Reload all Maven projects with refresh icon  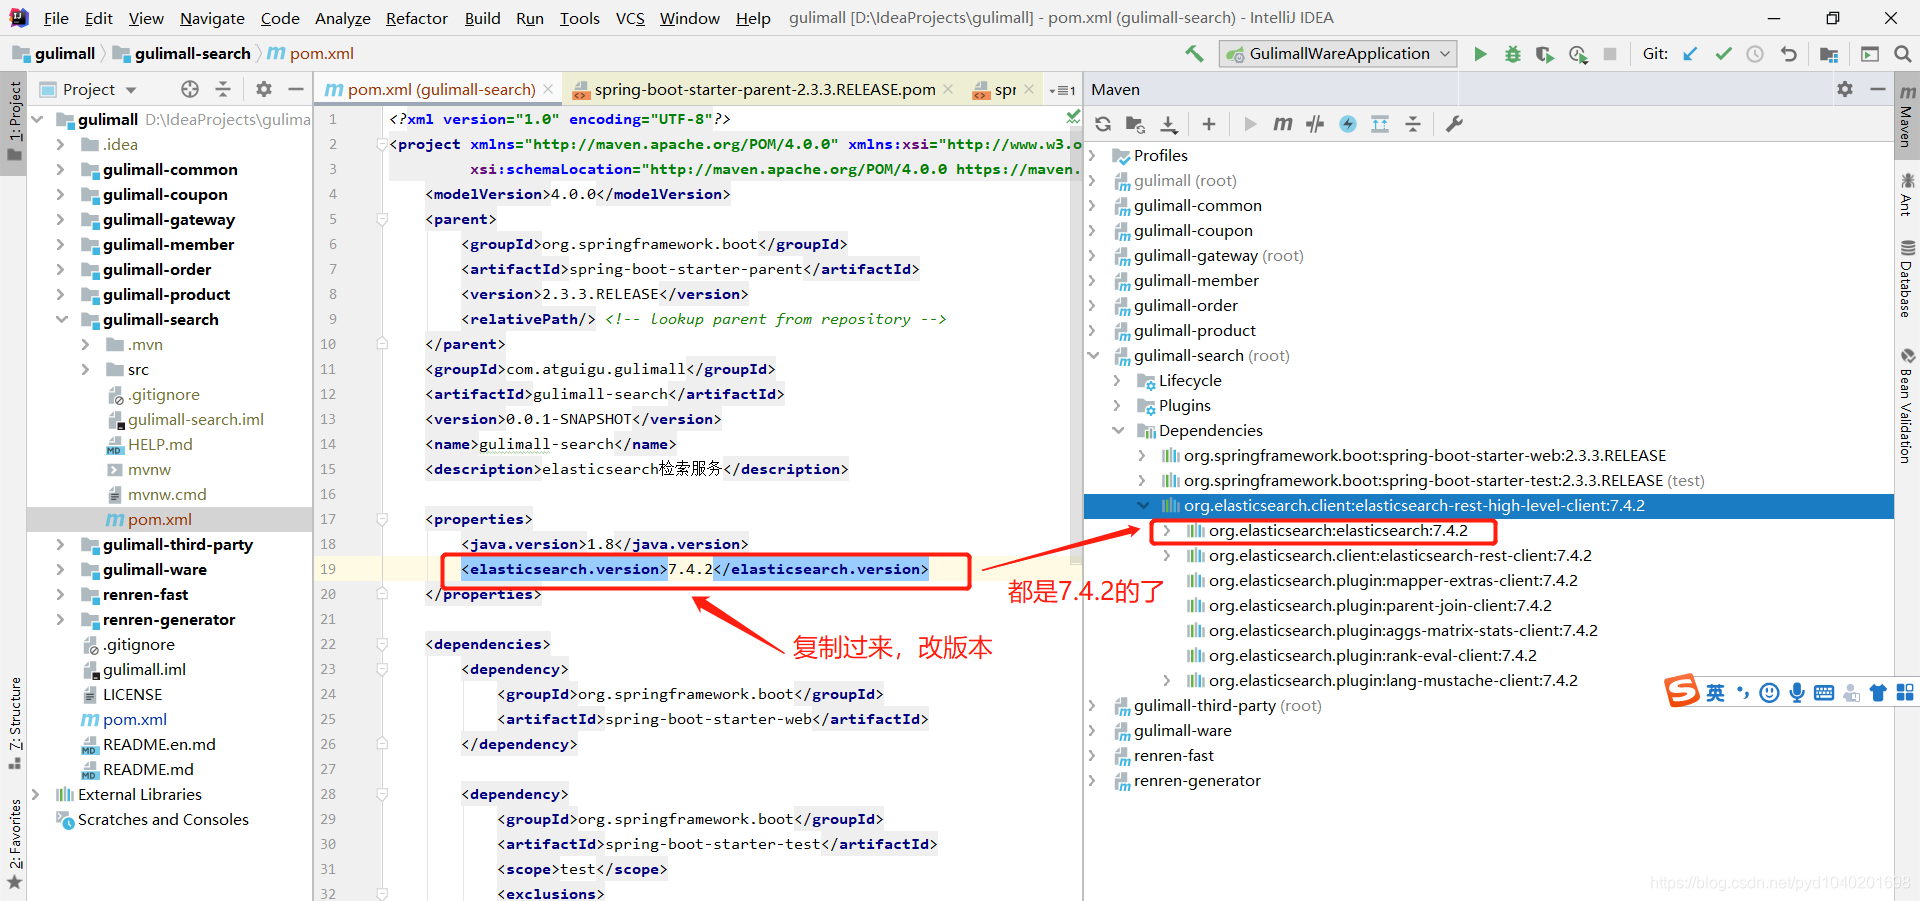pyautogui.click(x=1103, y=123)
